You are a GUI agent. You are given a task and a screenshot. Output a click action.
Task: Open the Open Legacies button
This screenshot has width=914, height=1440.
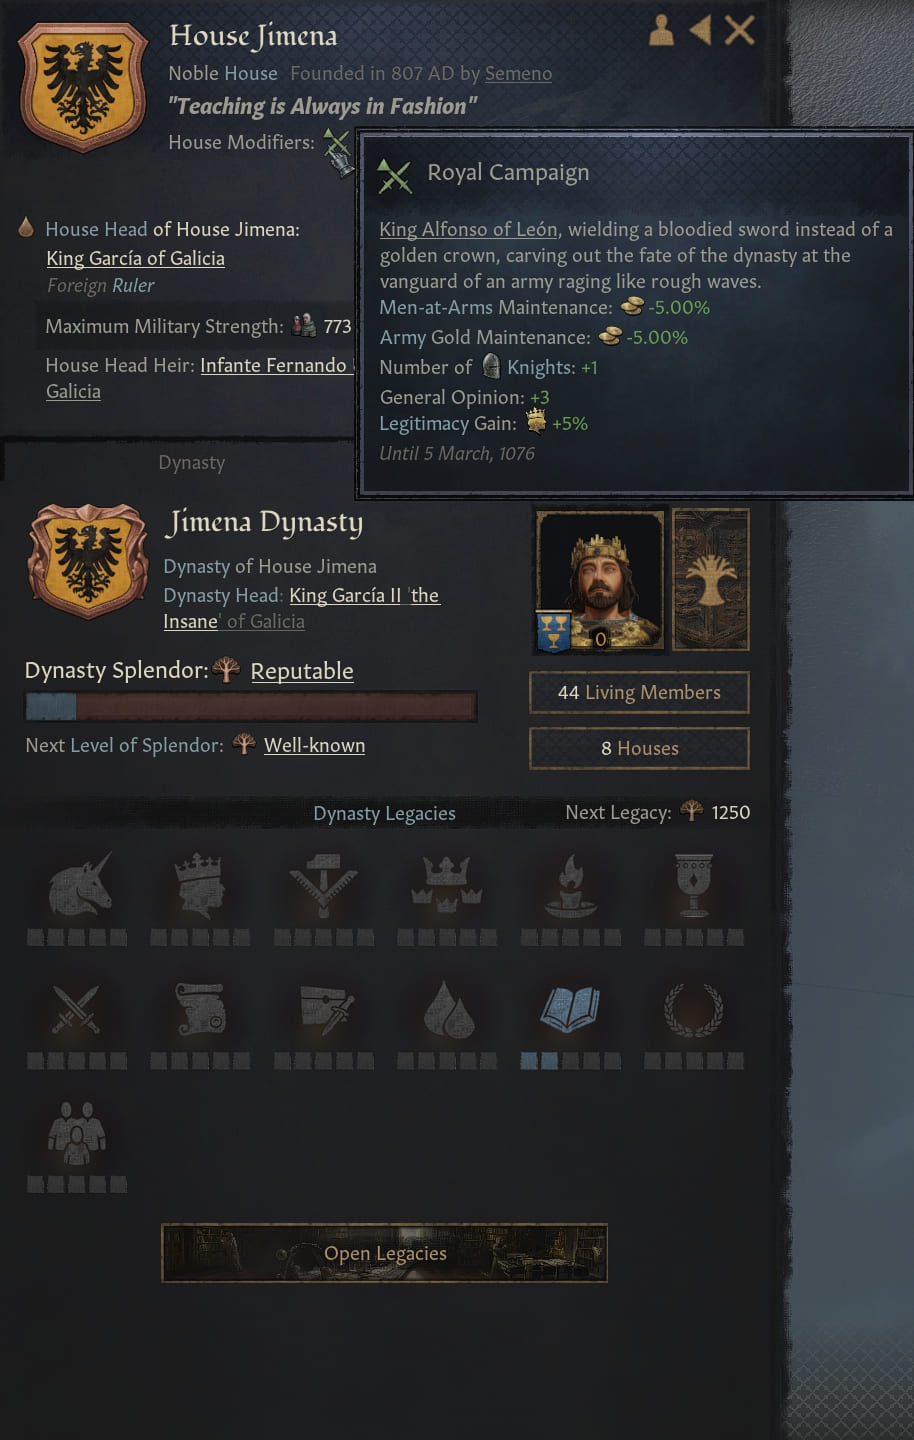pos(384,1253)
